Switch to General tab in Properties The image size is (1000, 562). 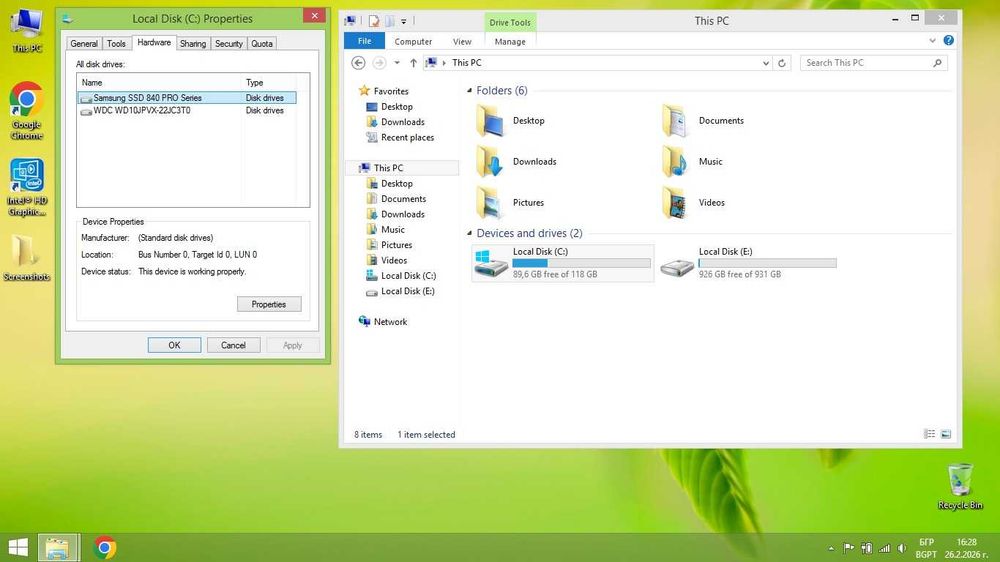click(x=84, y=43)
